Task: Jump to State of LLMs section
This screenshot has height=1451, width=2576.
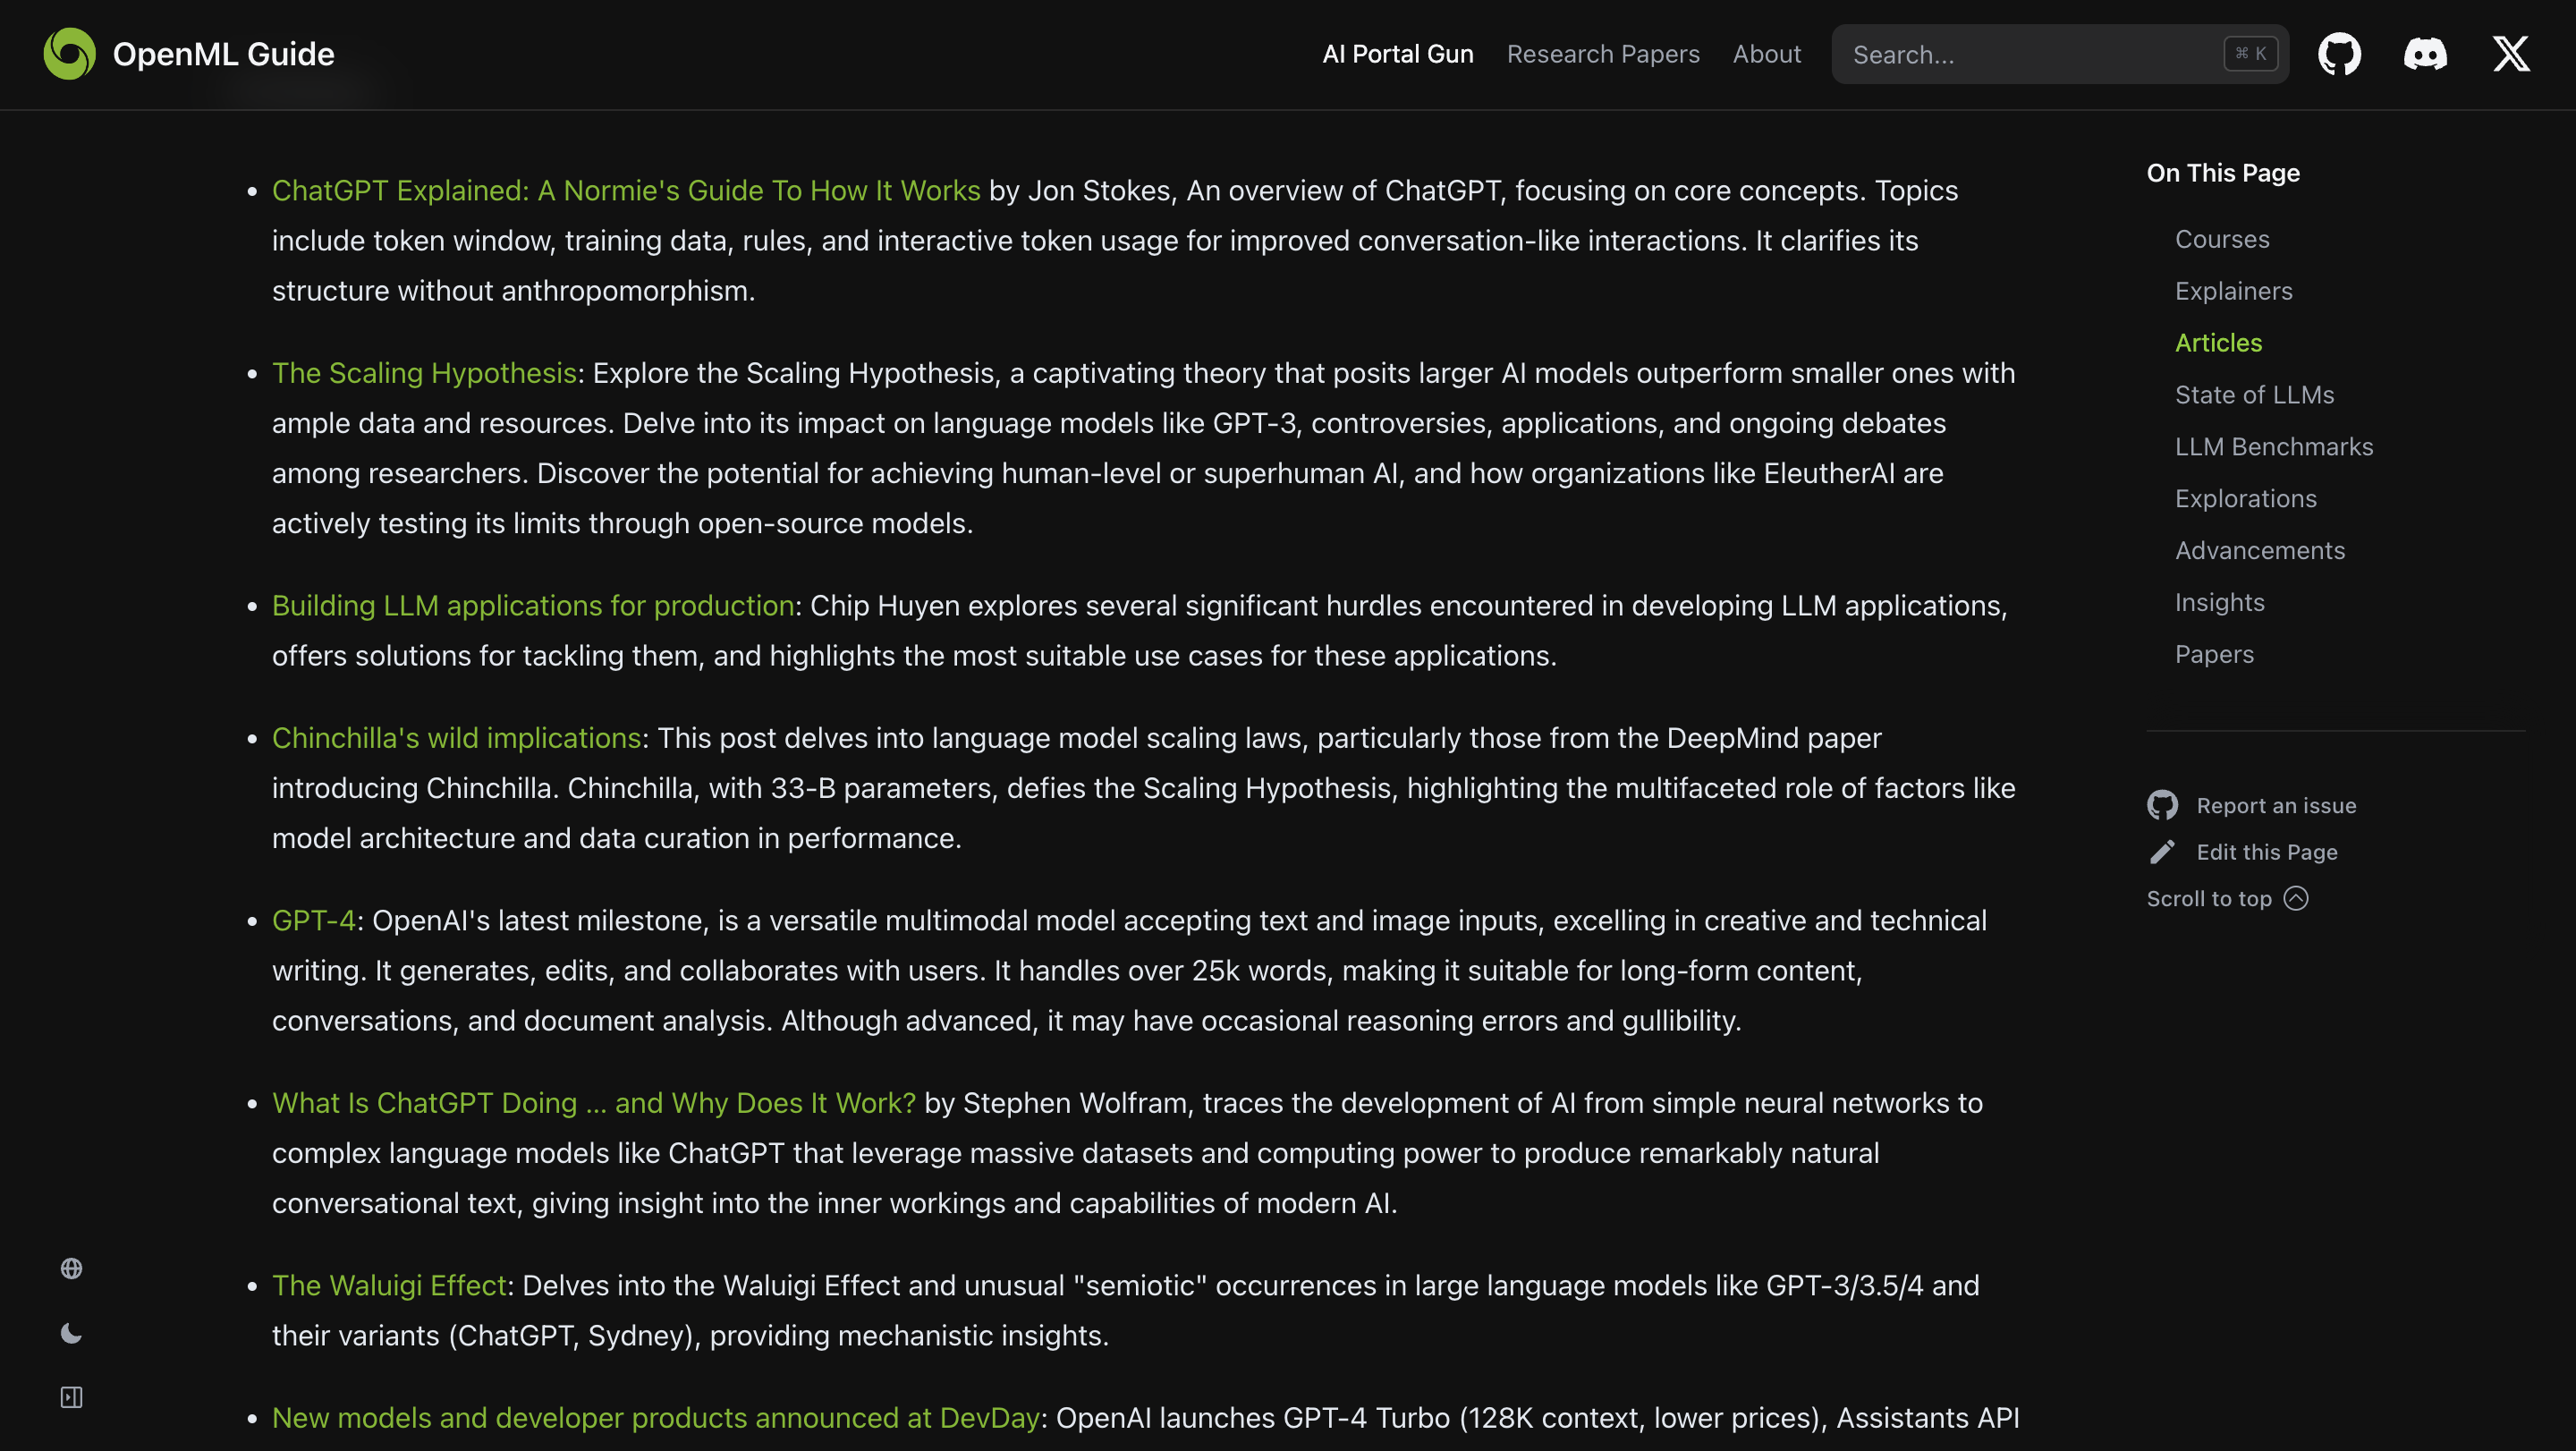Action: 2254,395
